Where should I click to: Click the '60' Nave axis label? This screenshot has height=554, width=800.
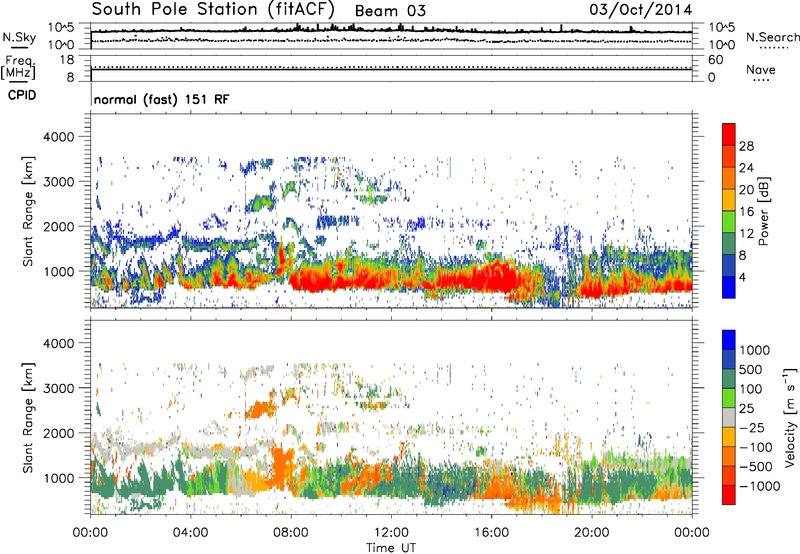pyautogui.click(x=716, y=60)
